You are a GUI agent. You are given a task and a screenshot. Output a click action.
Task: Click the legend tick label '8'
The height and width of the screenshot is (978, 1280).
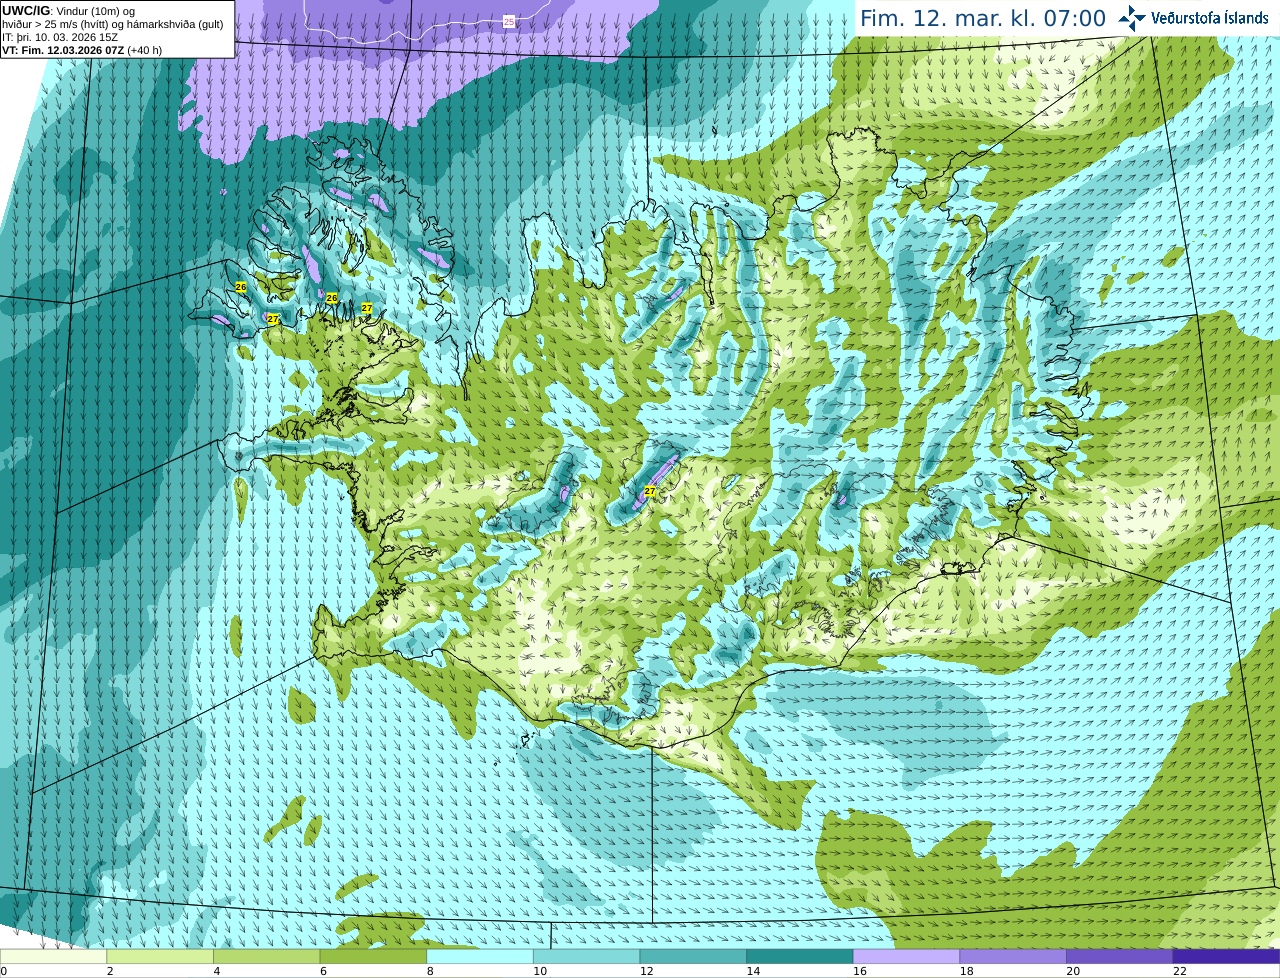coord(429,971)
